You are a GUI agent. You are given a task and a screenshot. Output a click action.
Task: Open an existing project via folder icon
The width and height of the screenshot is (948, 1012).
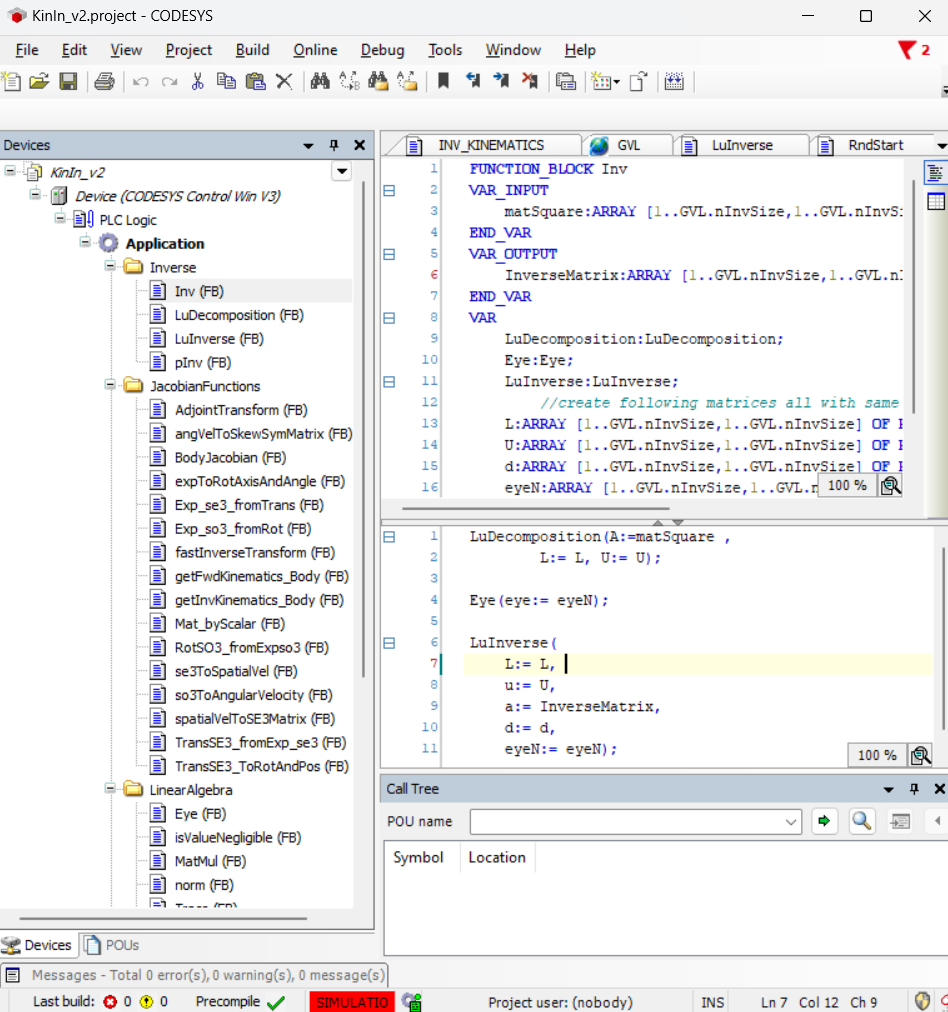tap(39, 81)
